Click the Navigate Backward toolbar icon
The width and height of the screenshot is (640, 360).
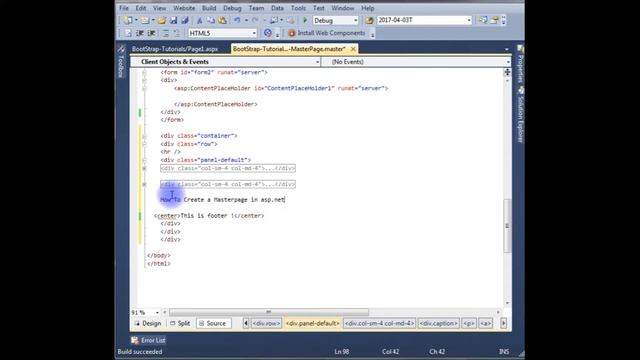click(274, 20)
